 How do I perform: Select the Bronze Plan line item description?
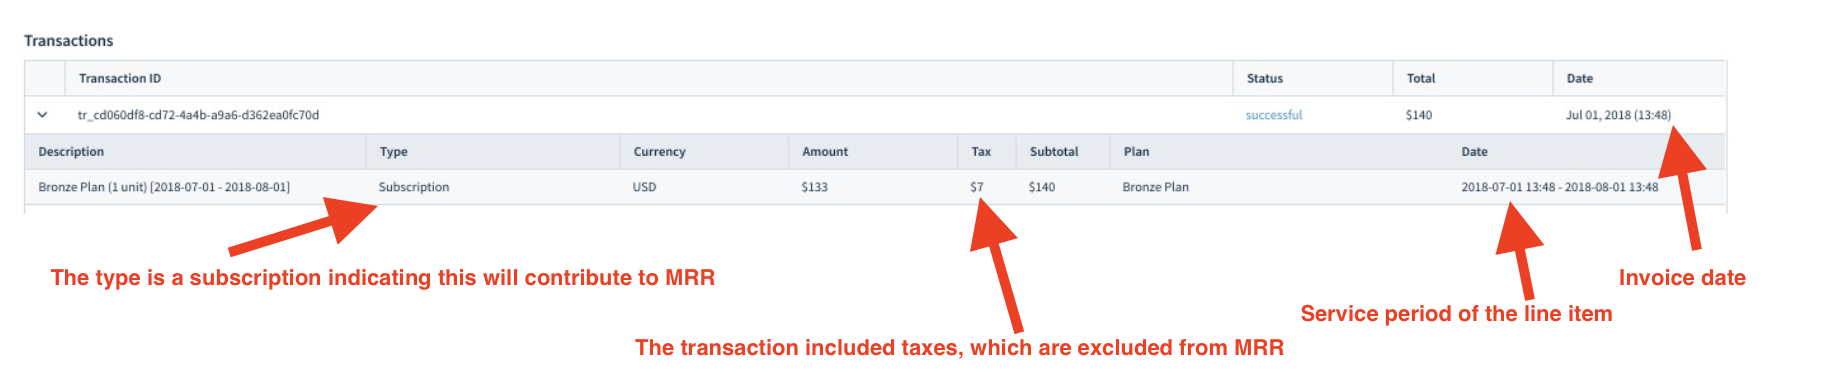point(164,187)
